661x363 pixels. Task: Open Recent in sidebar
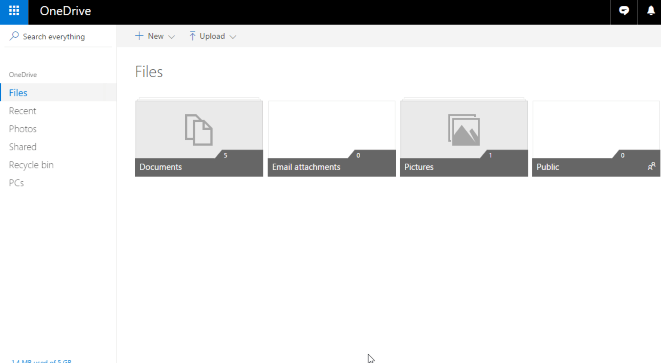pyautogui.click(x=22, y=111)
